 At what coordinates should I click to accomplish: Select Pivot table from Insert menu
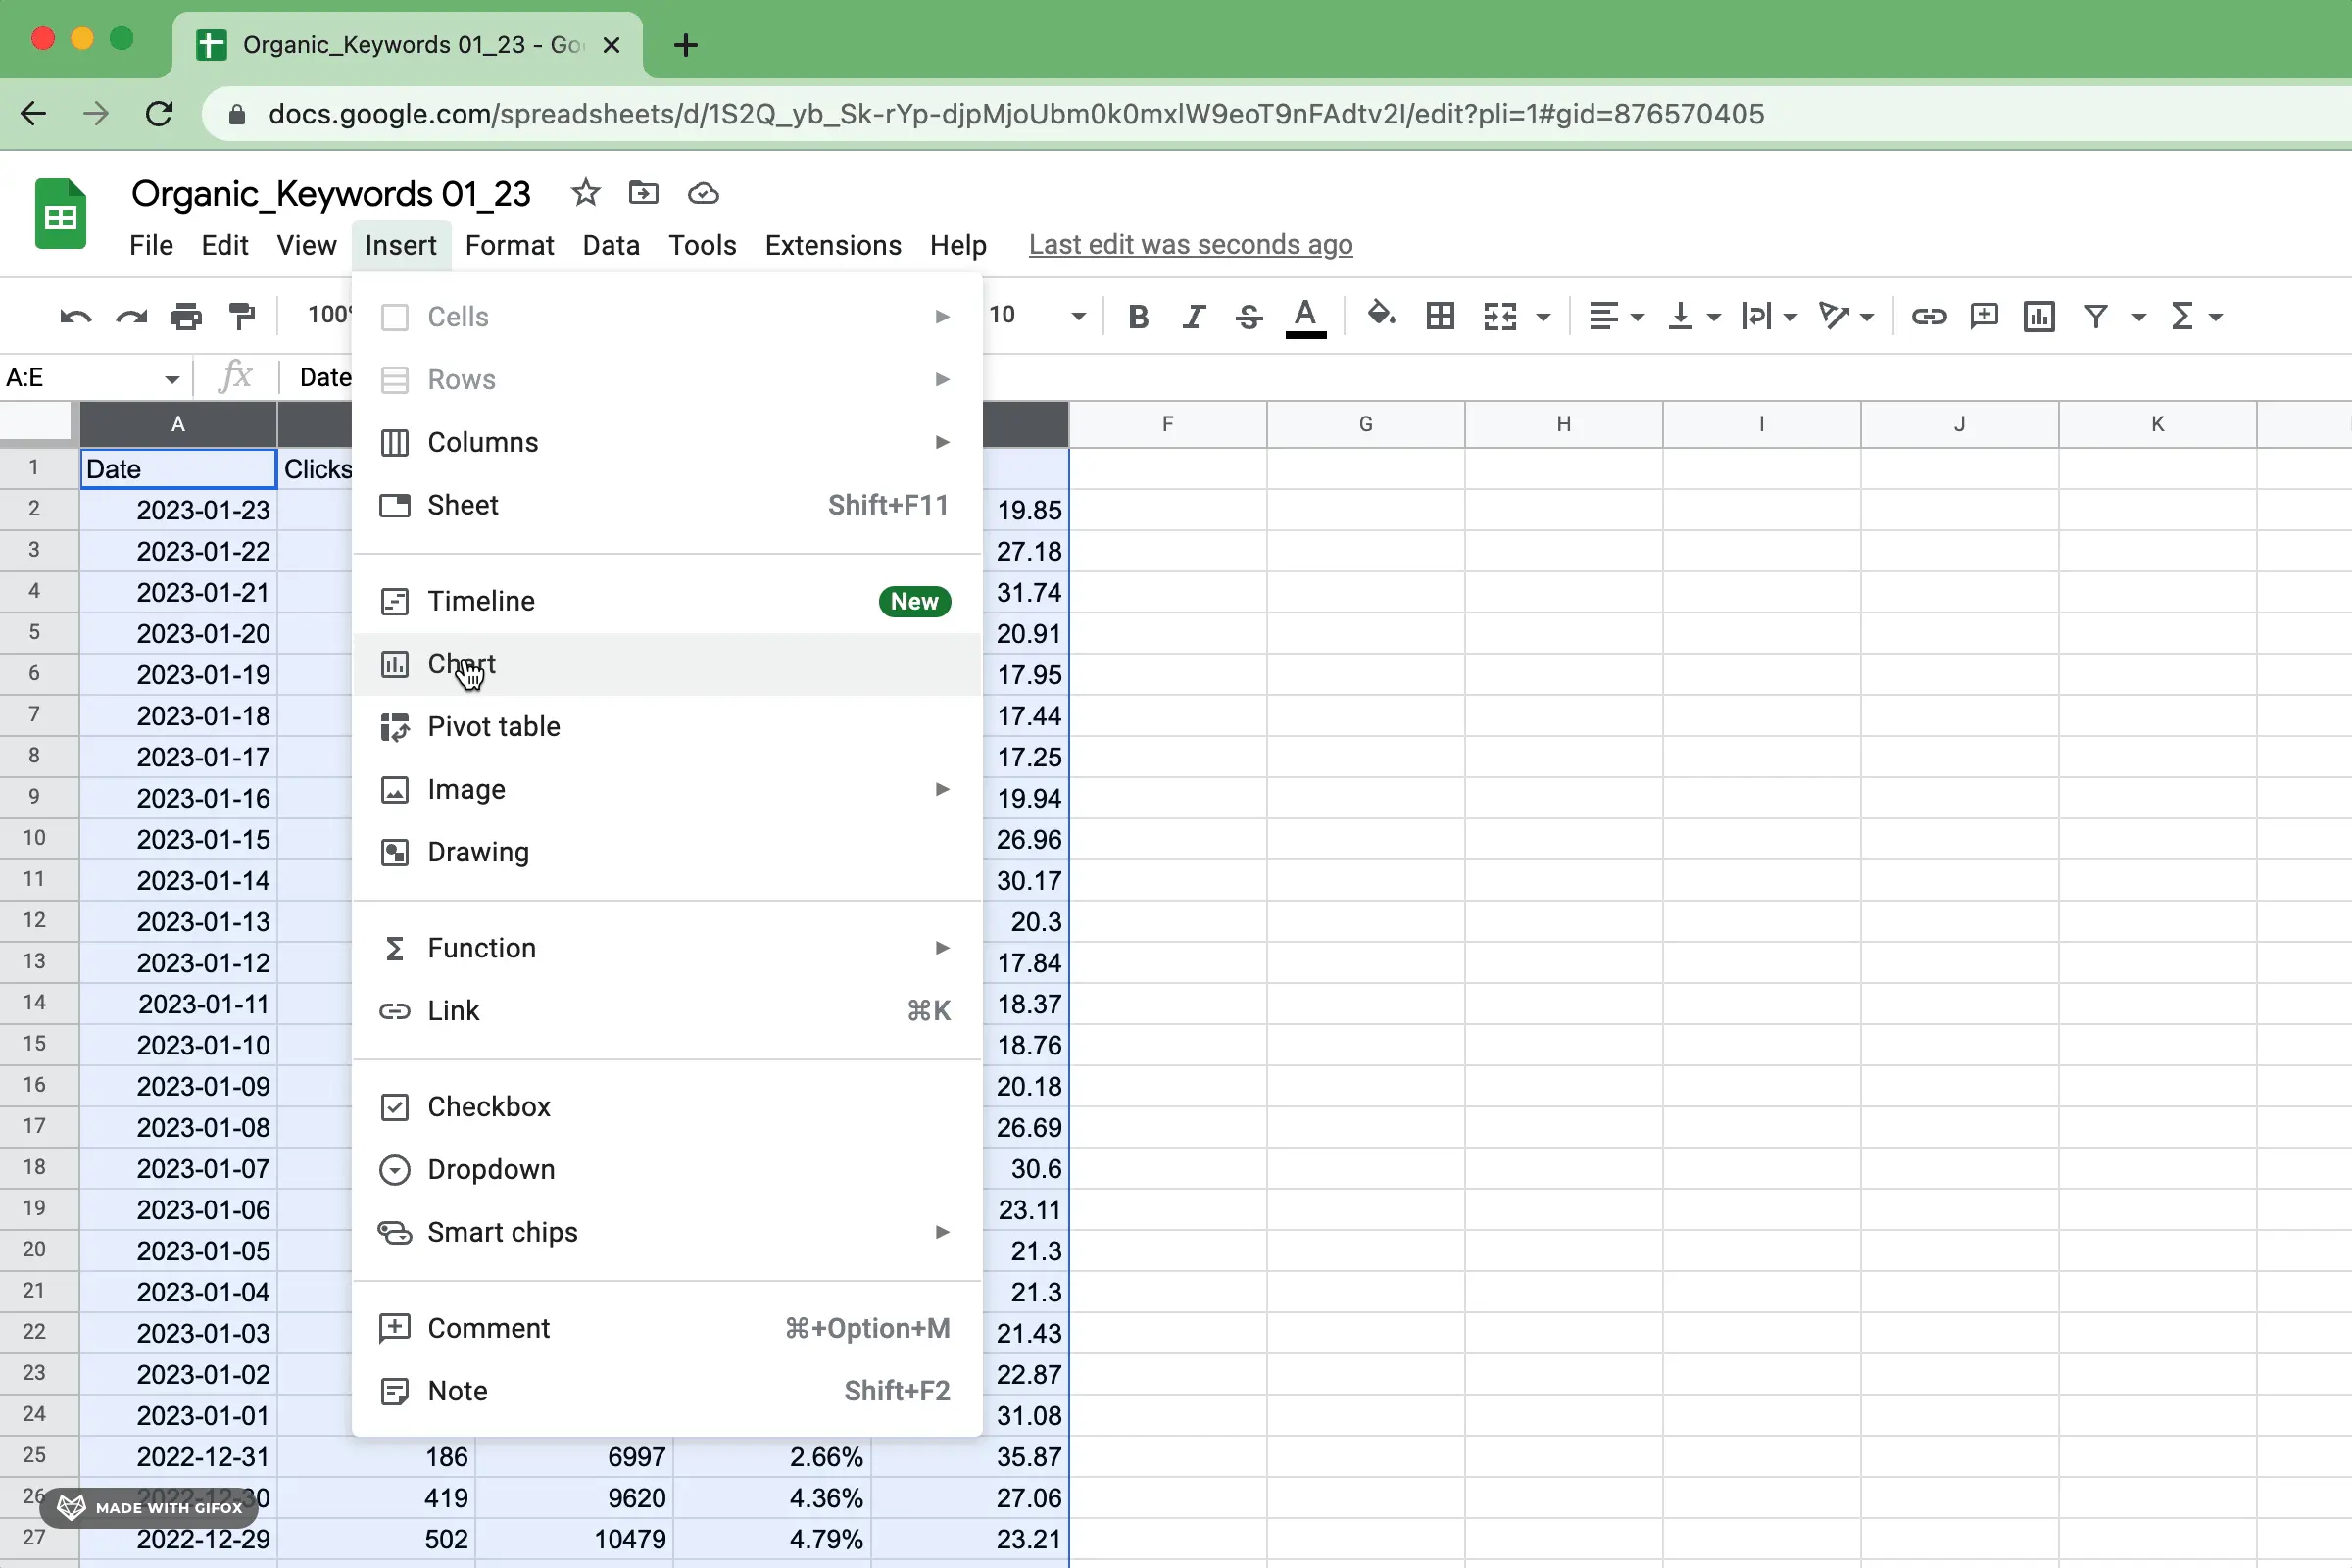495,726
